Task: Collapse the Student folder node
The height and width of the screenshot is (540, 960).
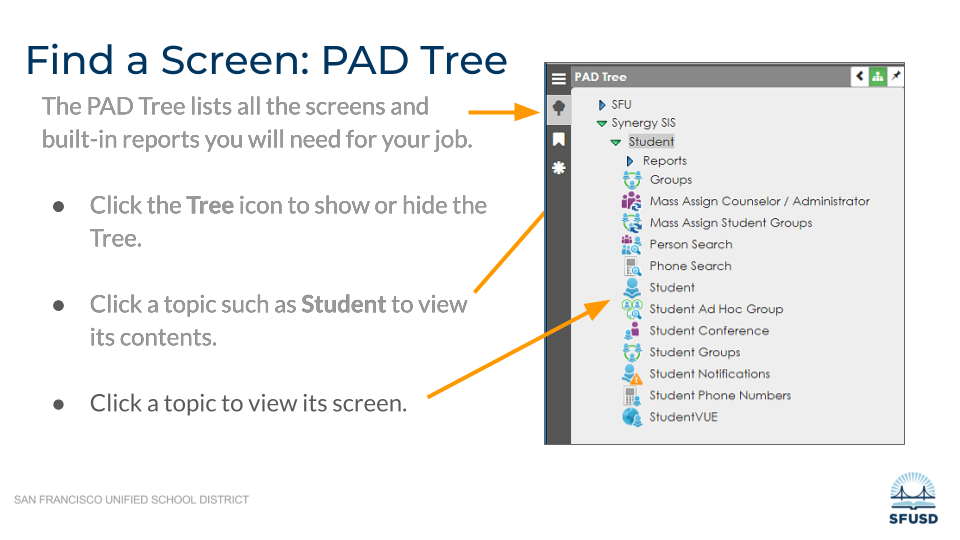Action: (x=616, y=143)
